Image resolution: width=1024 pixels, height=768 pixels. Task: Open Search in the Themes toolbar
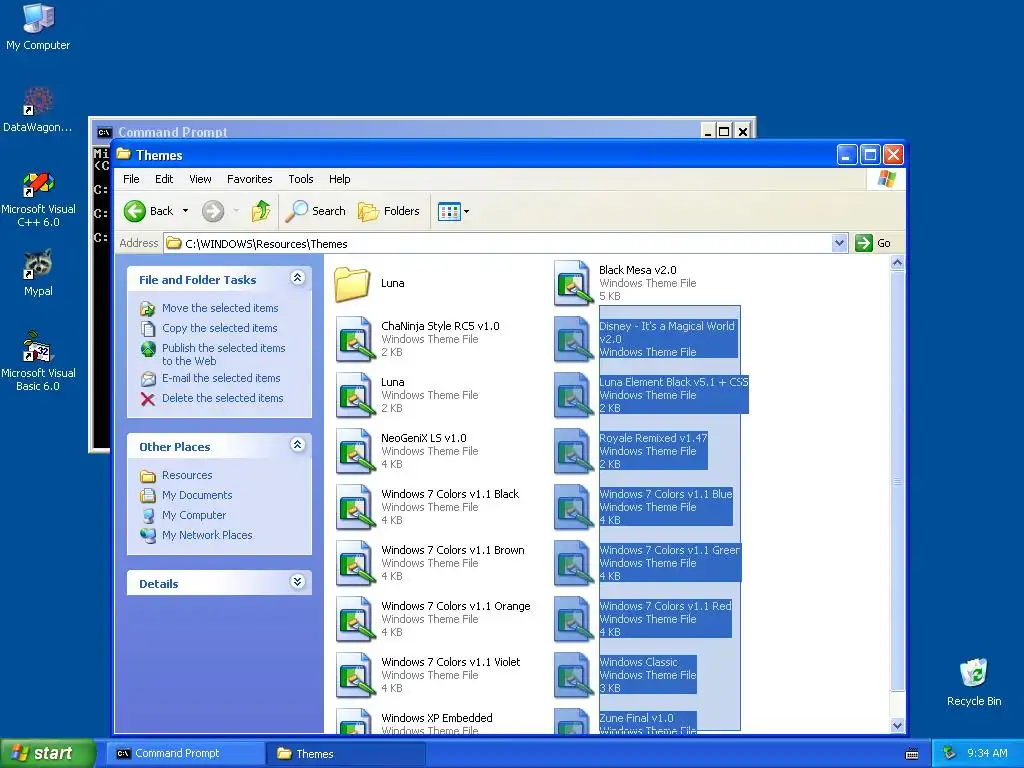pyautogui.click(x=316, y=211)
